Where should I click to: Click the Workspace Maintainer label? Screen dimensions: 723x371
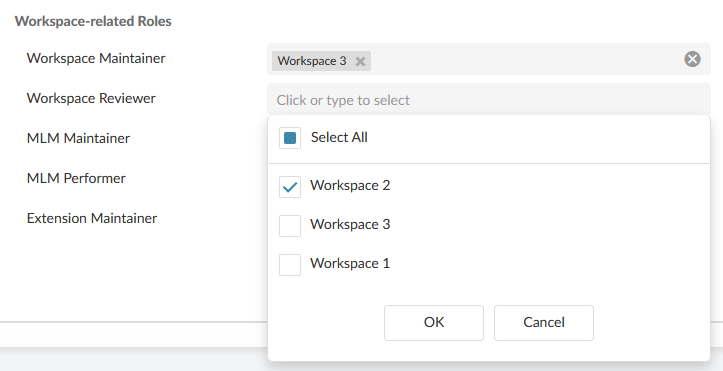pos(96,58)
